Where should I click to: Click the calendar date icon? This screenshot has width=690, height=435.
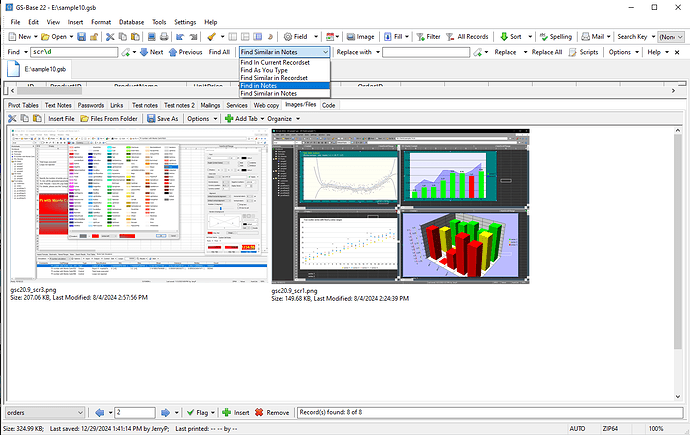pos(330,37)
